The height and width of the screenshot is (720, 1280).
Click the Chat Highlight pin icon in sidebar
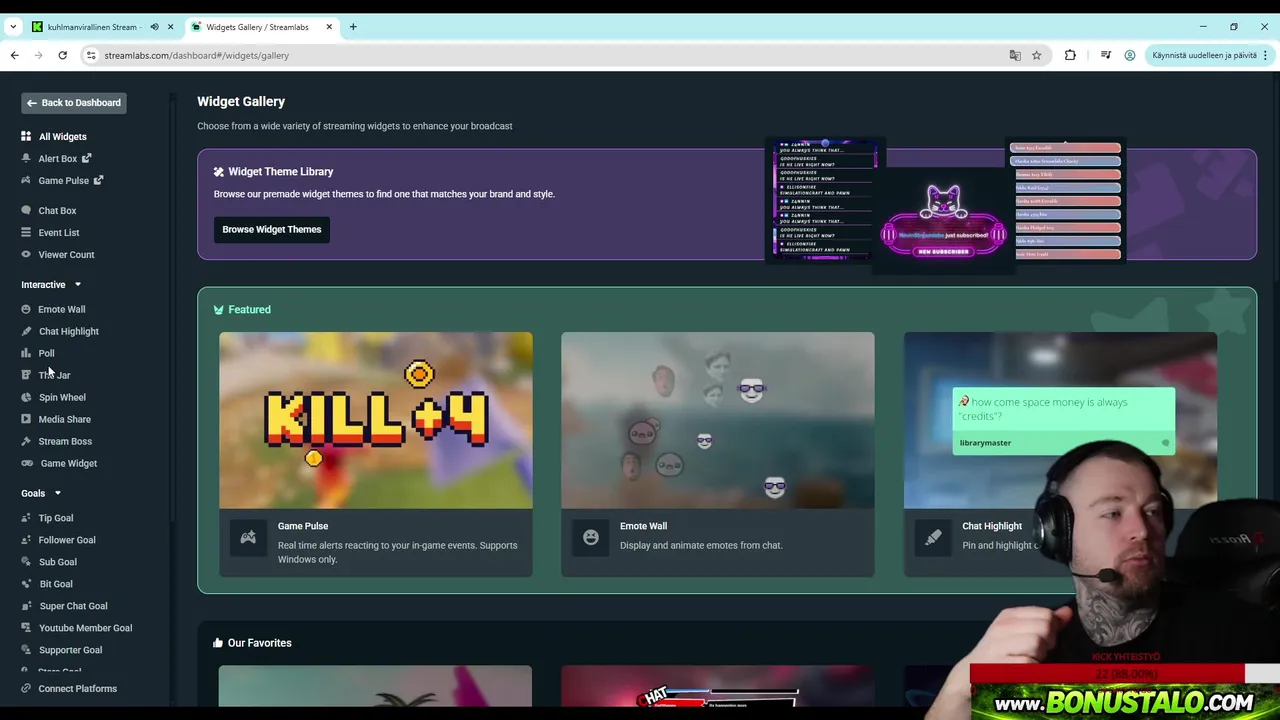(x=26, y=331)
